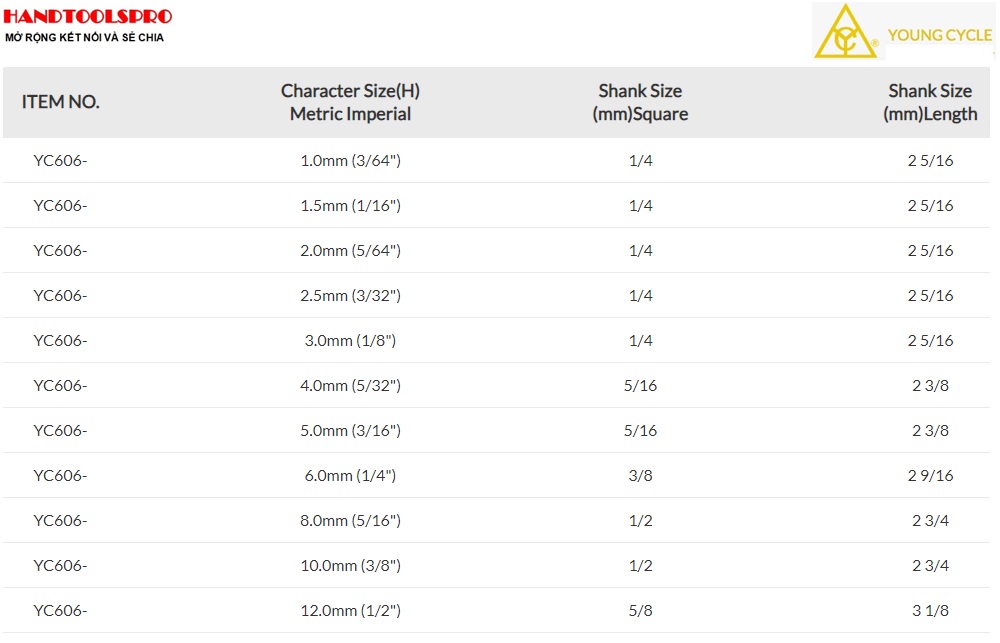The width and height of the screenshot is (1000, 643).
Task: Click the Young Cycle triangle logo
Action: tap(846, 31)
